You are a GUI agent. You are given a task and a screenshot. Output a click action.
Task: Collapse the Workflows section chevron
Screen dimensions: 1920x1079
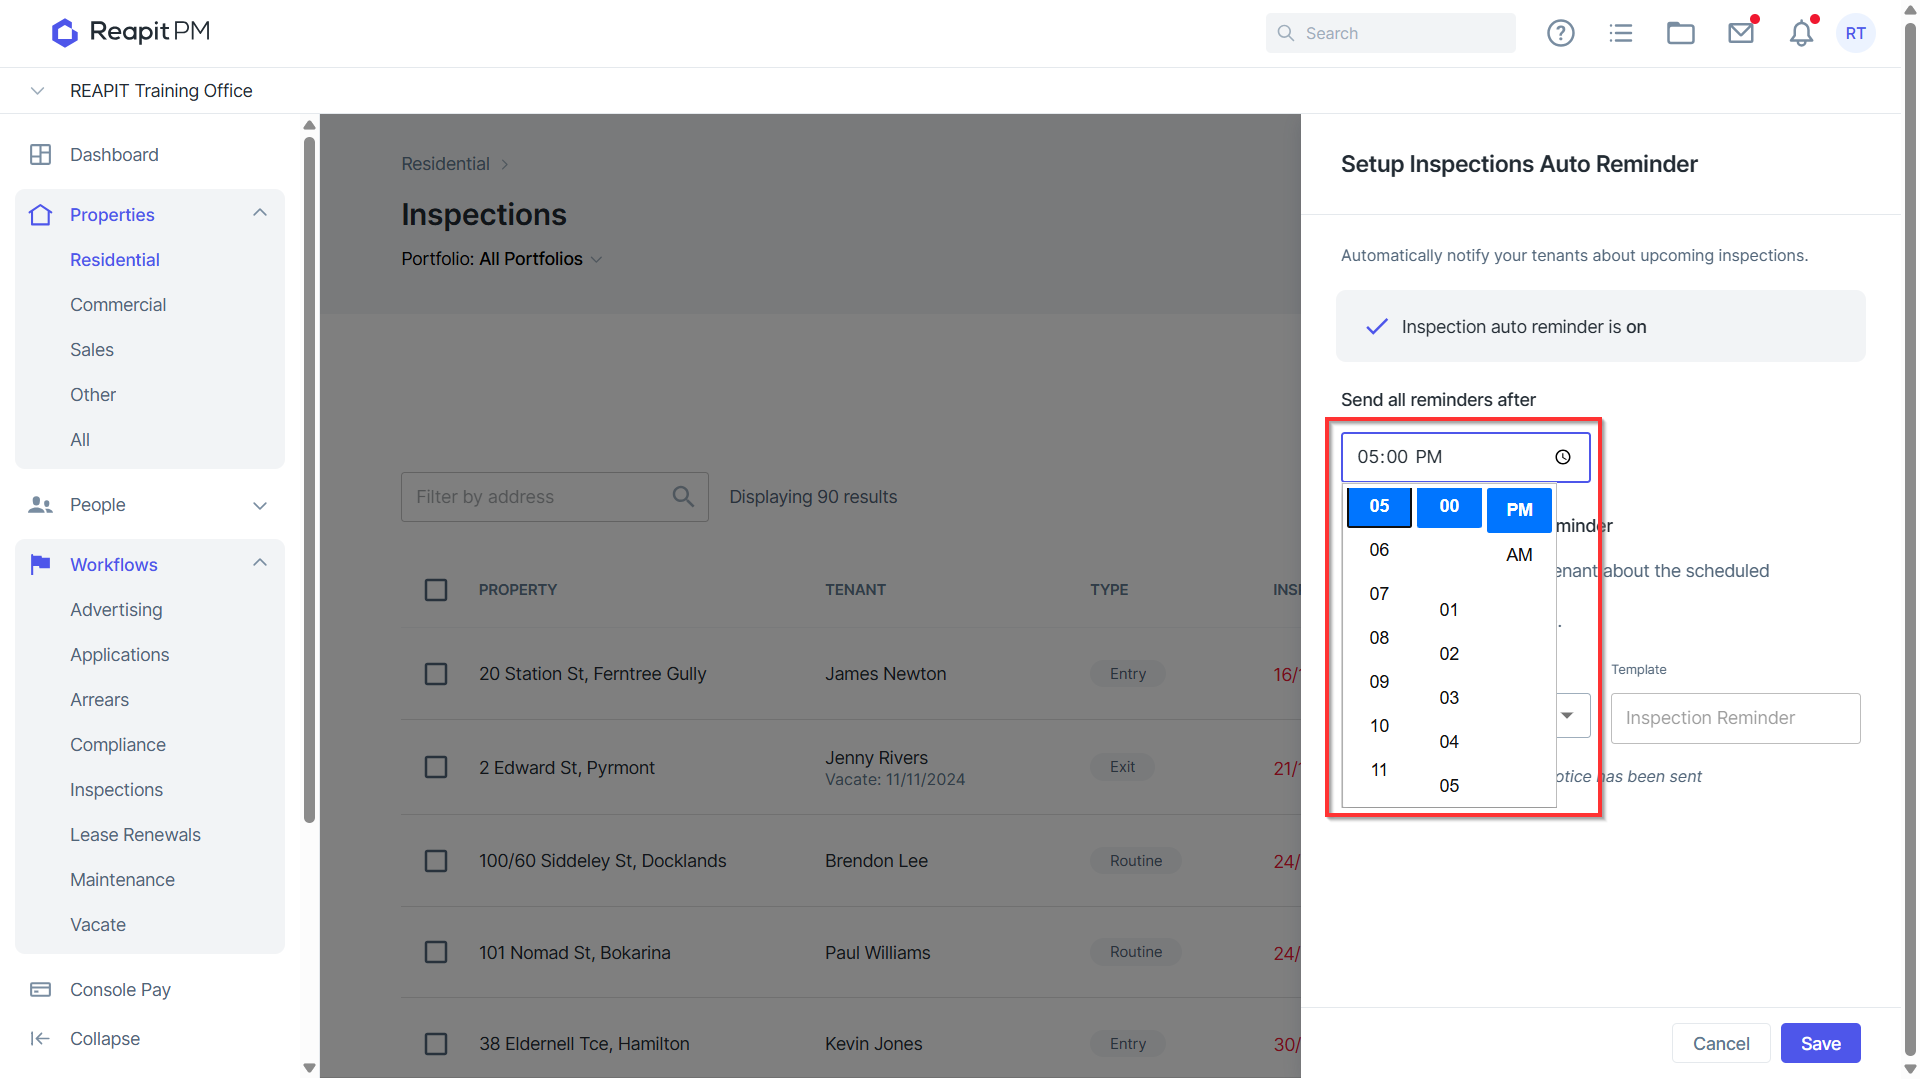[260, 563]
